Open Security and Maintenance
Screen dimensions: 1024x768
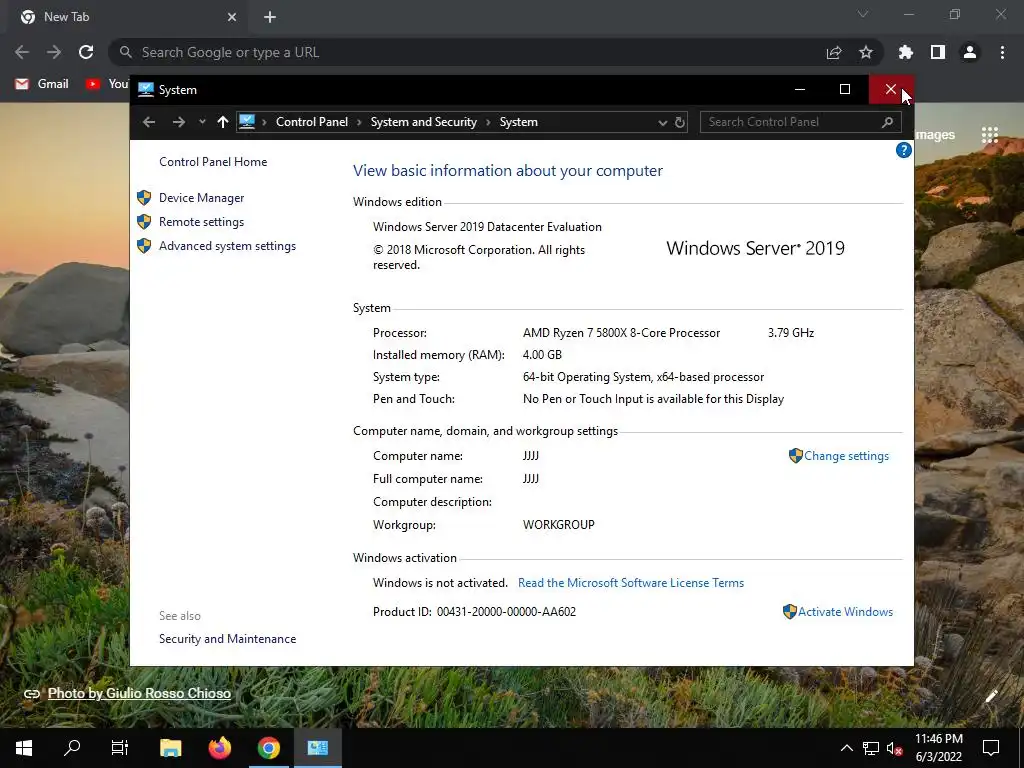click(227, 639)
